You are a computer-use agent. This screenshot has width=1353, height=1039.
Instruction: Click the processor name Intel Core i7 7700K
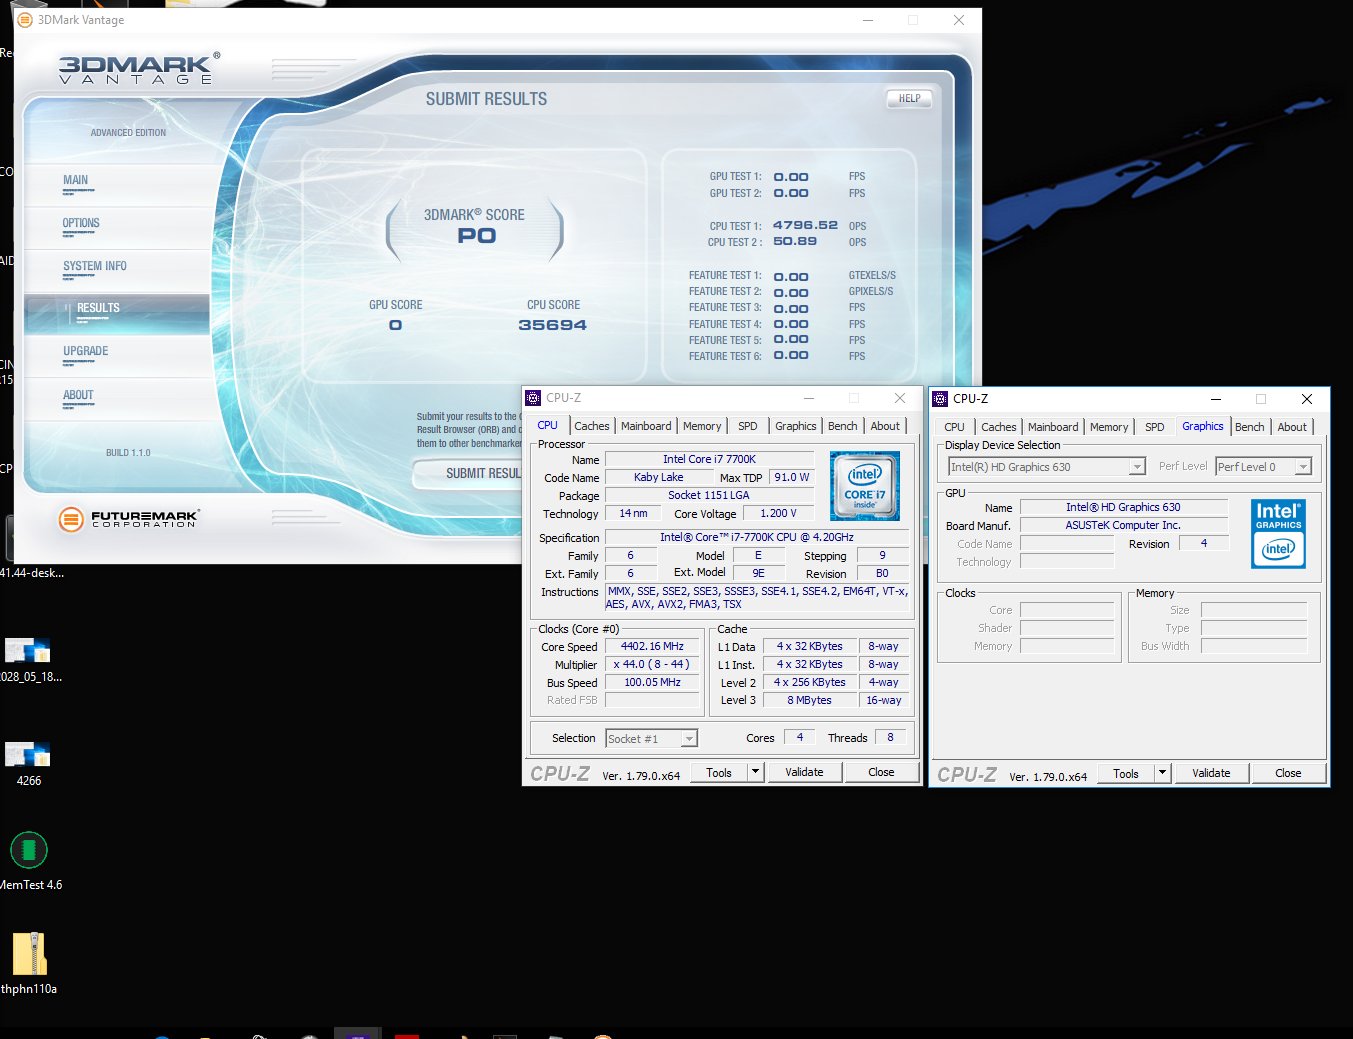(709, 460)
